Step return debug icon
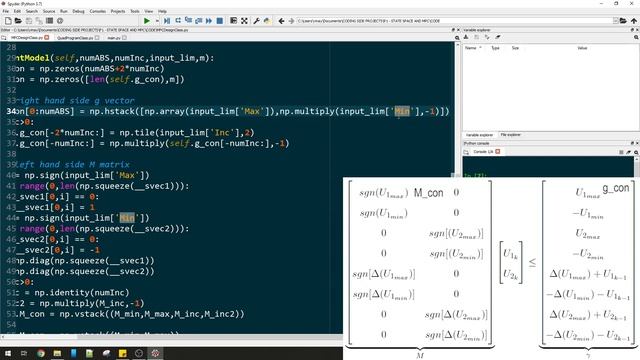 point(198,21)
